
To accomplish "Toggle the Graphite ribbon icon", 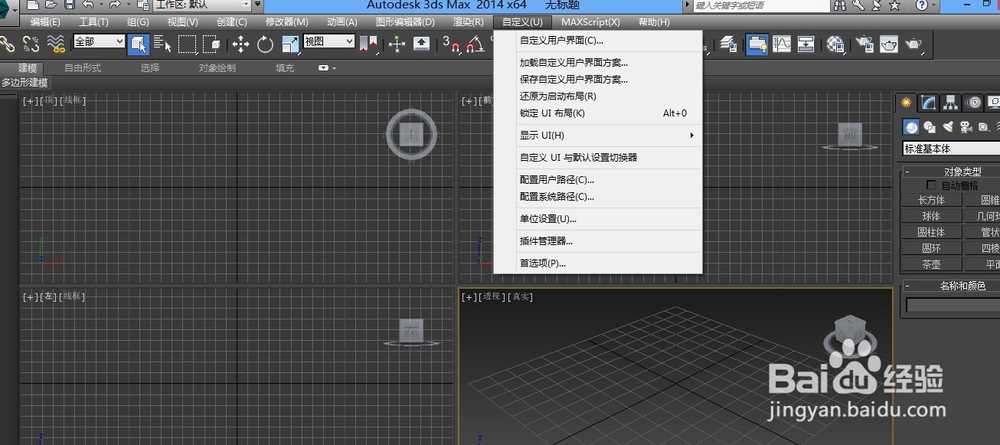I will pyautogui.click(x=757, y=44).
